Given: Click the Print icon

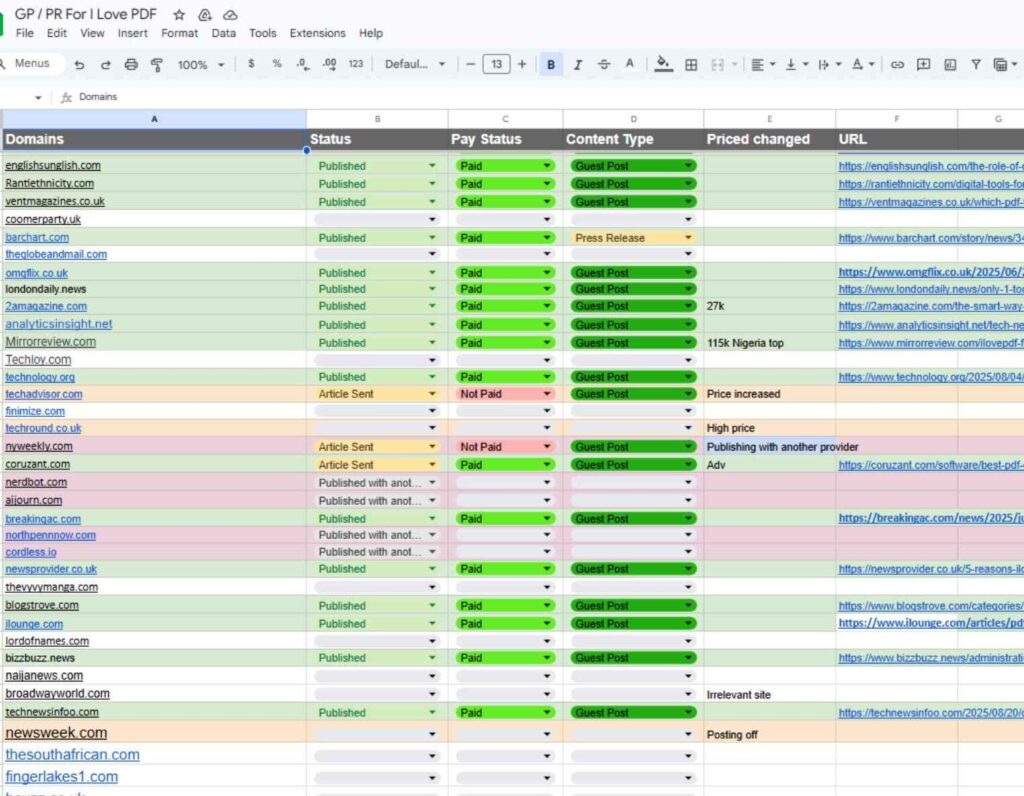Looking at the screenshot, I should click(131, 65).
